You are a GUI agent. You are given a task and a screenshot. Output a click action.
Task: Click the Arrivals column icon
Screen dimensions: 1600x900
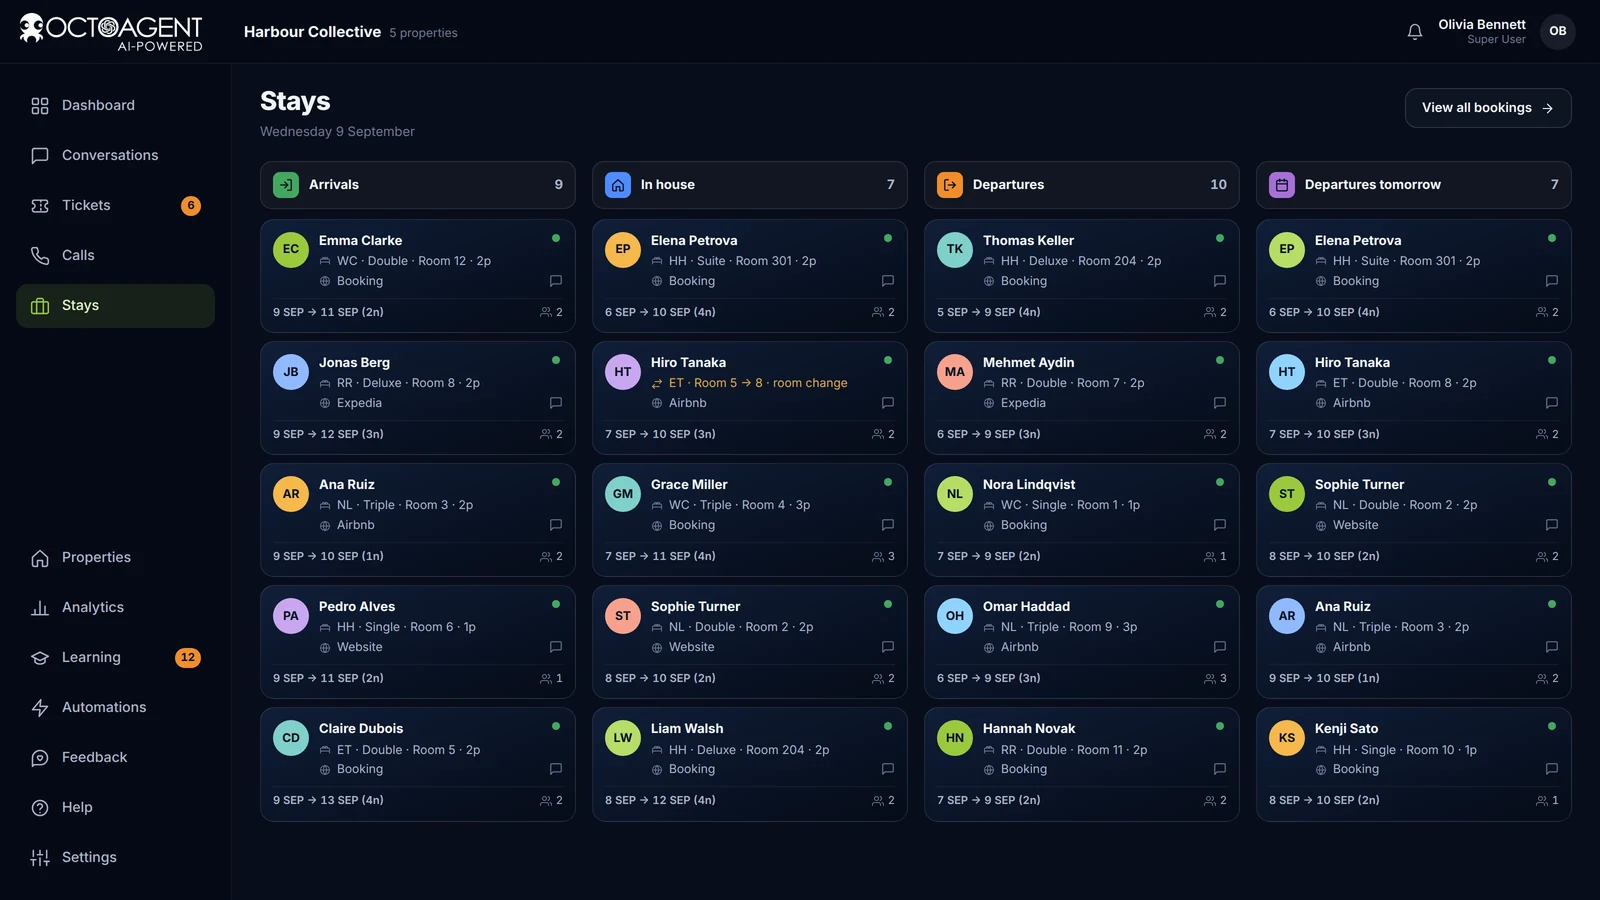pos(286,185)
